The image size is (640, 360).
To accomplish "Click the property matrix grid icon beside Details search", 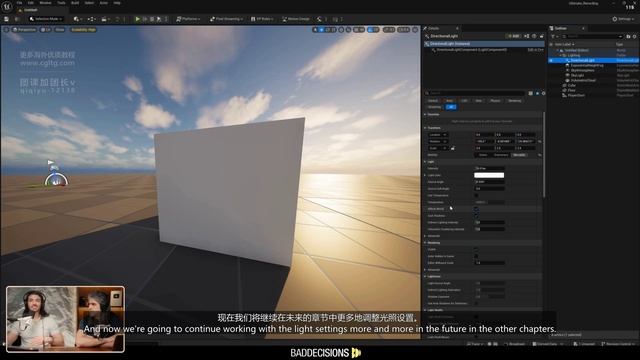I will click(531, 93).
